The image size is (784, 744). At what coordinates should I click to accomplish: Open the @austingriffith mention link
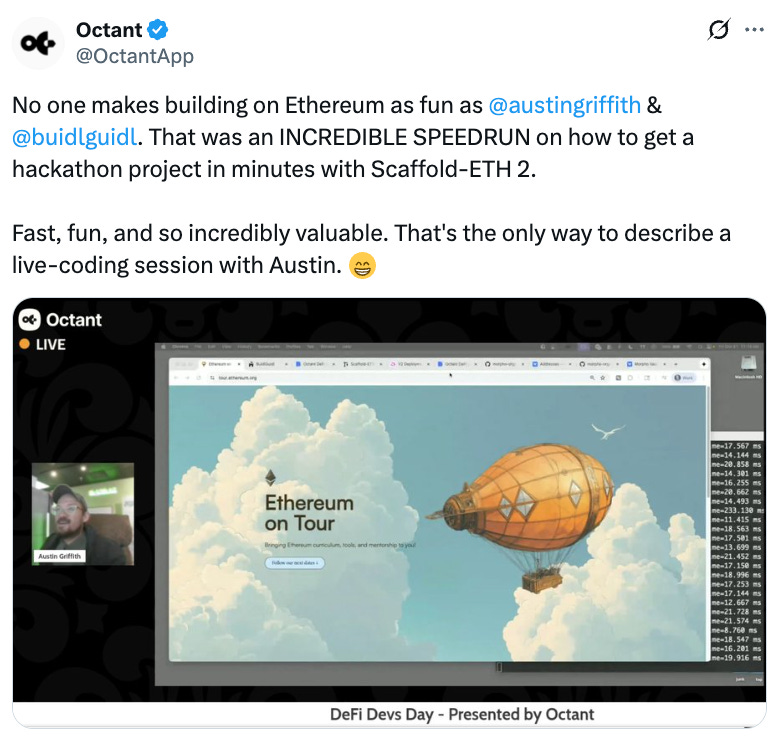point(564,106)
